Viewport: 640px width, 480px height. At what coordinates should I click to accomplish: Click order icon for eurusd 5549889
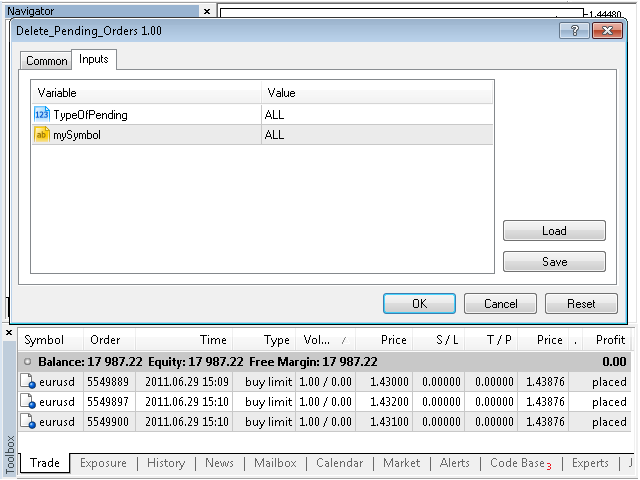29,382
